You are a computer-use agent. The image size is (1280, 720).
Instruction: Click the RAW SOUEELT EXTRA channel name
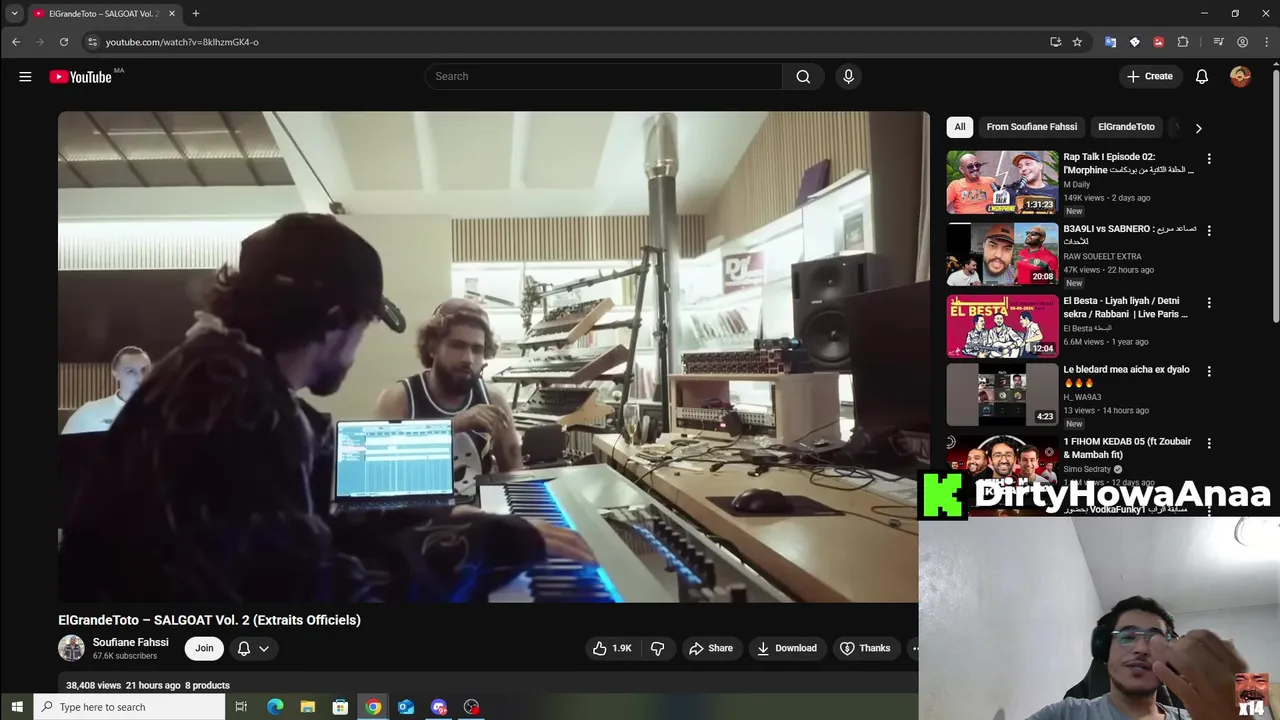[1102, 257]
